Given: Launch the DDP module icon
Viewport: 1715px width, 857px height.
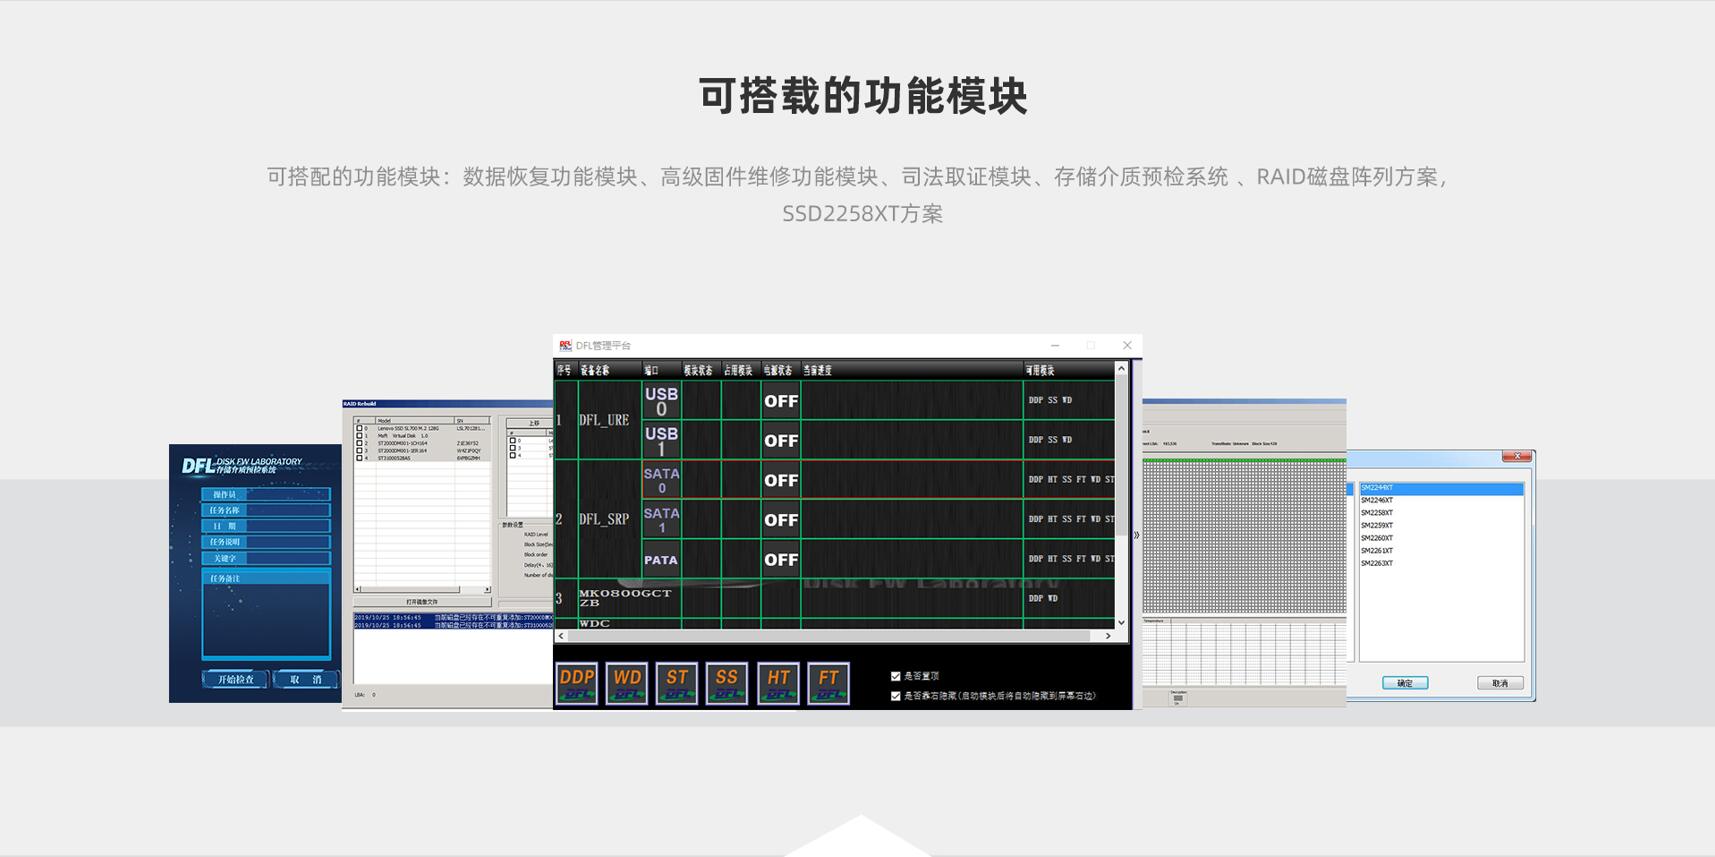Looking at the screenshot, I should [x=577, y=684].
